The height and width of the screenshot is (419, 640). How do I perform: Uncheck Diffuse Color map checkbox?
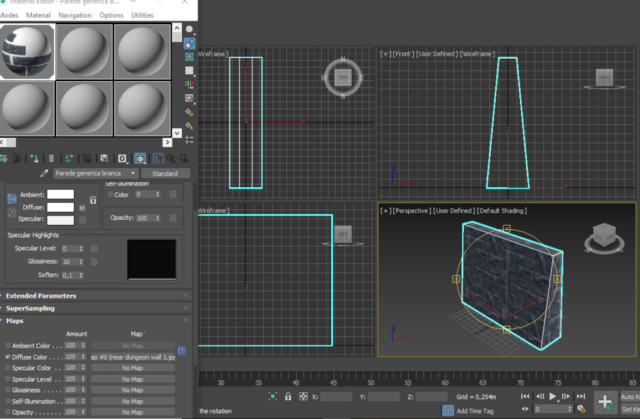pos(8,357)
